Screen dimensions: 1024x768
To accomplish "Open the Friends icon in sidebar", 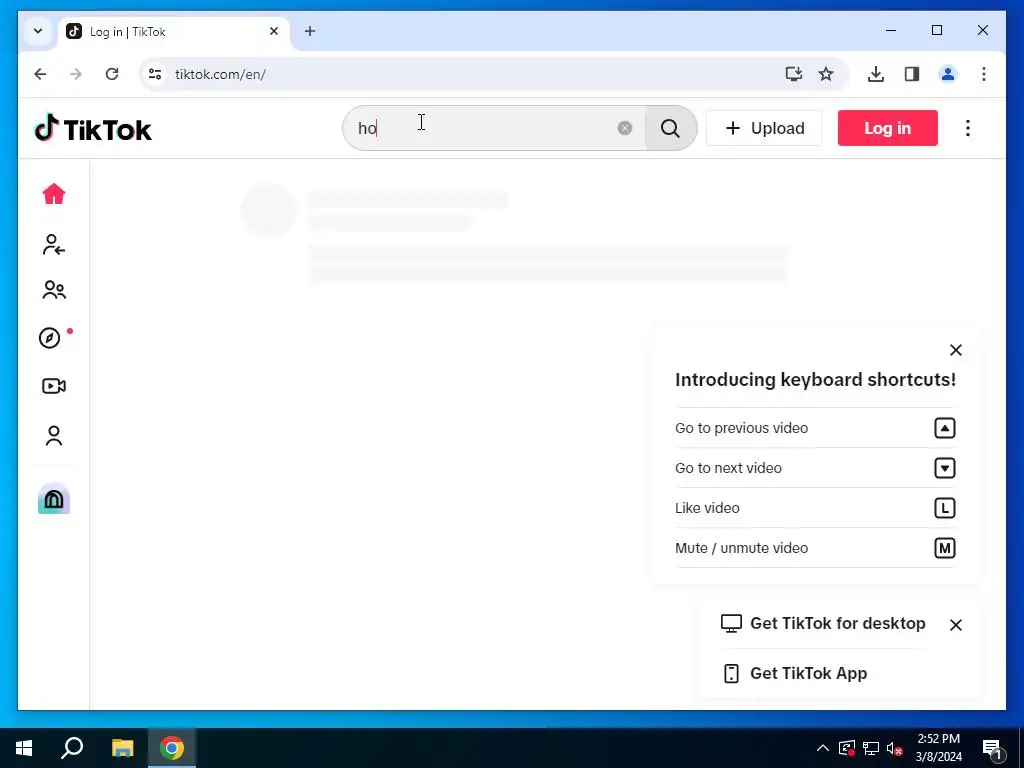I will point(54,290).
